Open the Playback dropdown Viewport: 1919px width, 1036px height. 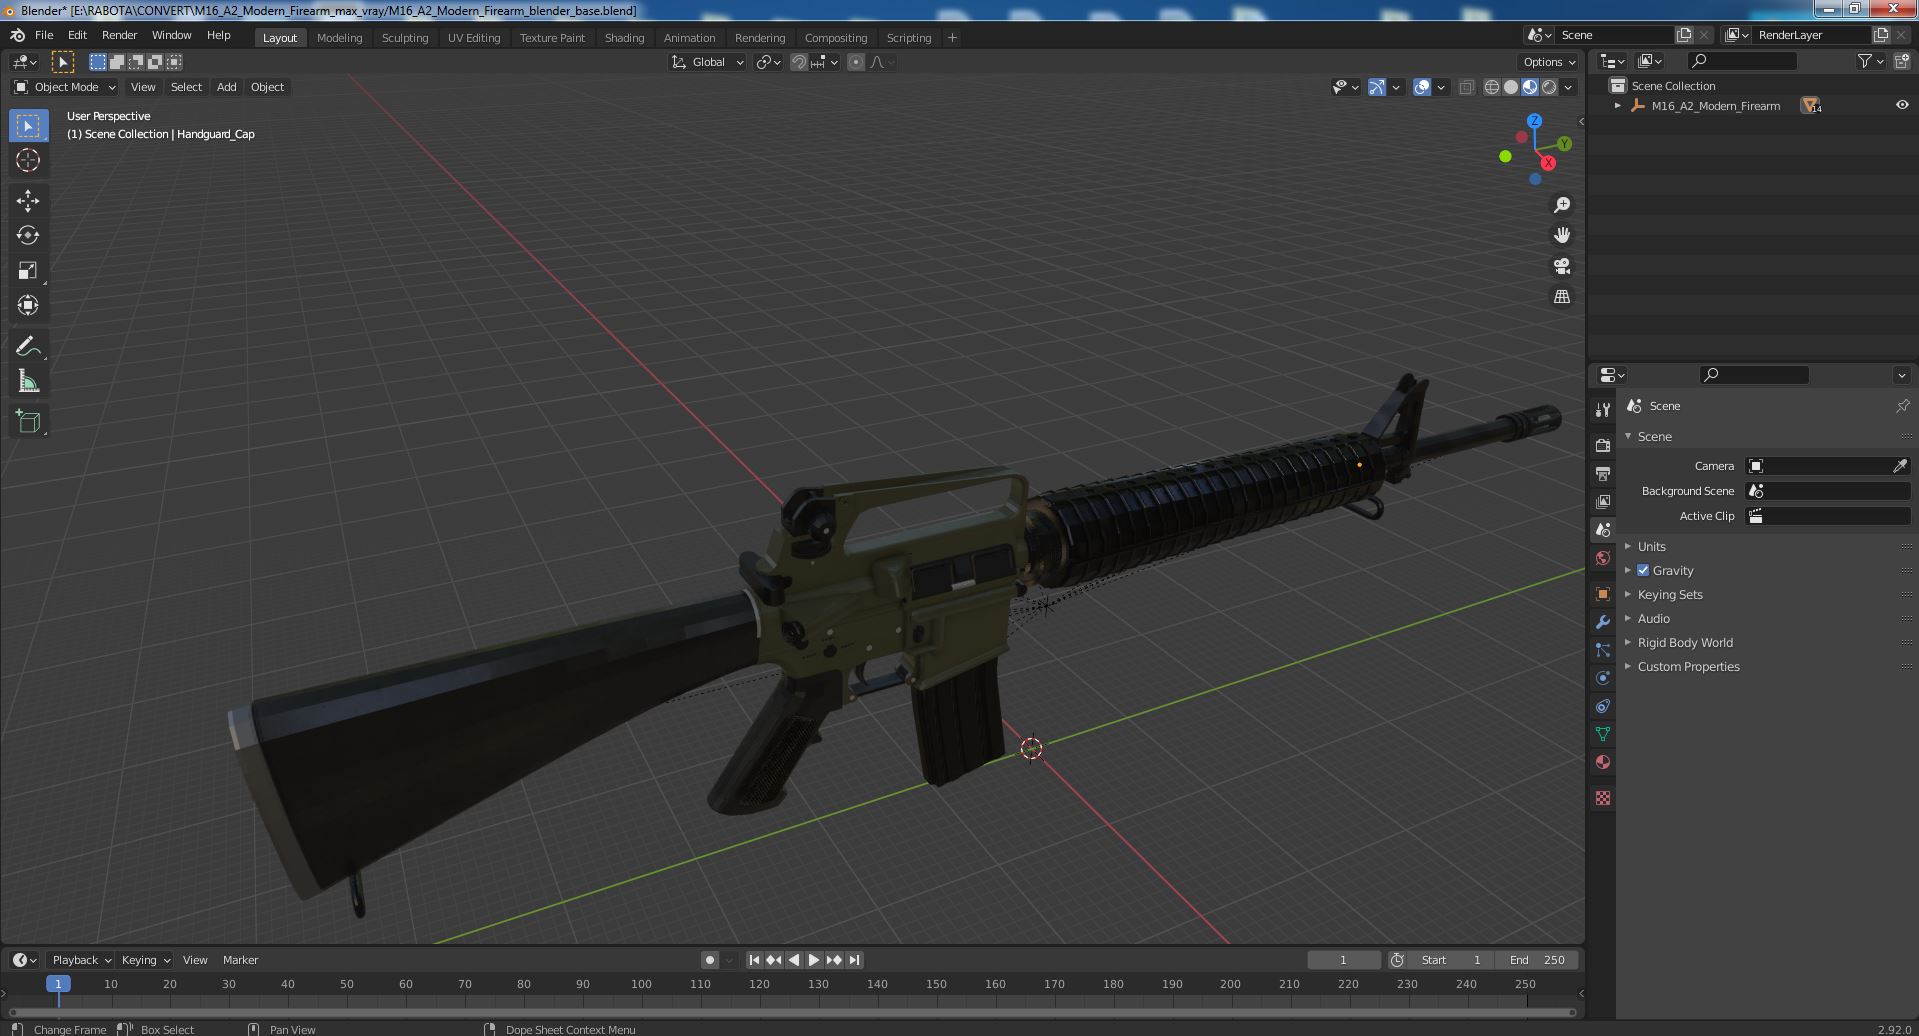pos(81,960)
